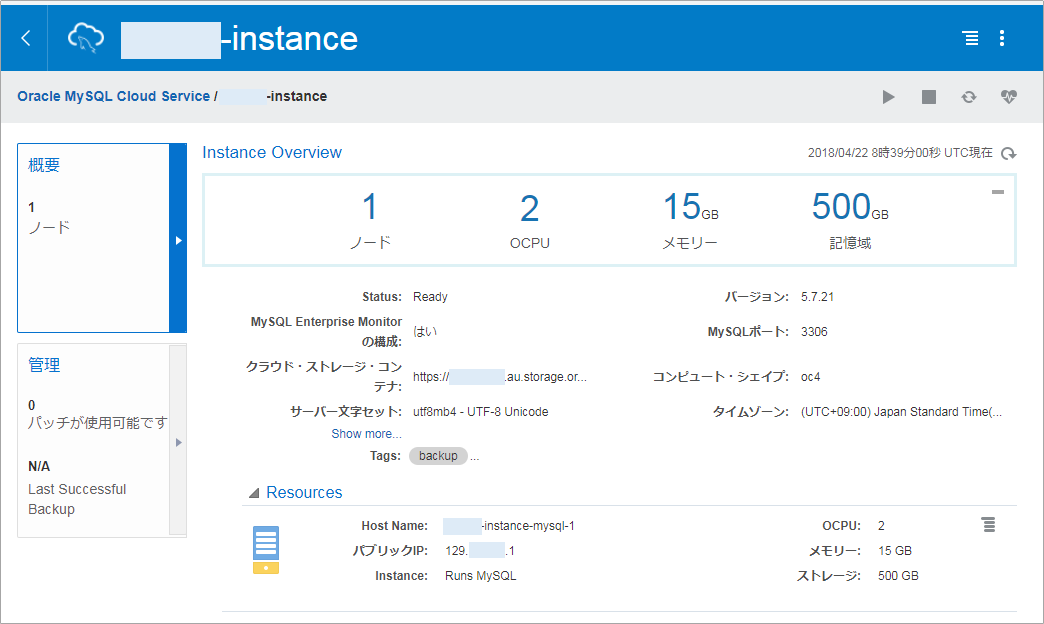This screenshot has height=624, width=1044.
Task: Click the utf8mb4 - UTF-8 Unicode value
Action: [x=480, y=412]
